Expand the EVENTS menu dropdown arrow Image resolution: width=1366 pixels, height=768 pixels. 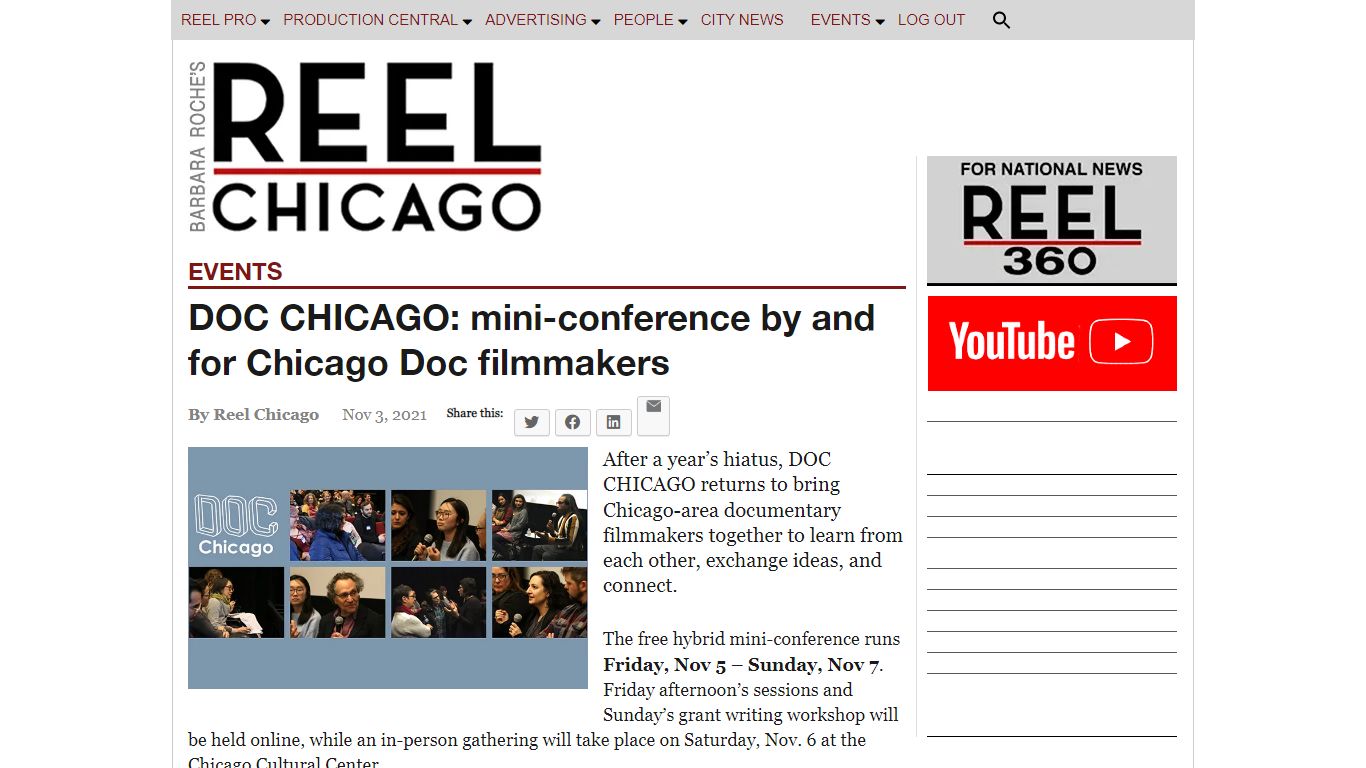[880, 22]
